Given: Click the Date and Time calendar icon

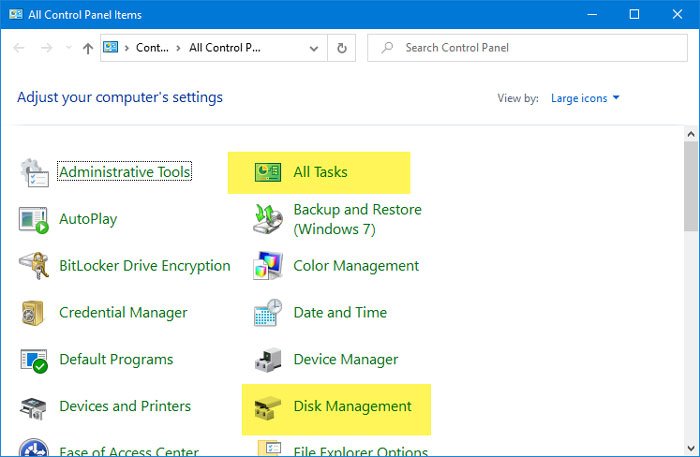Looking at the screenshot, I should point(268,312).
